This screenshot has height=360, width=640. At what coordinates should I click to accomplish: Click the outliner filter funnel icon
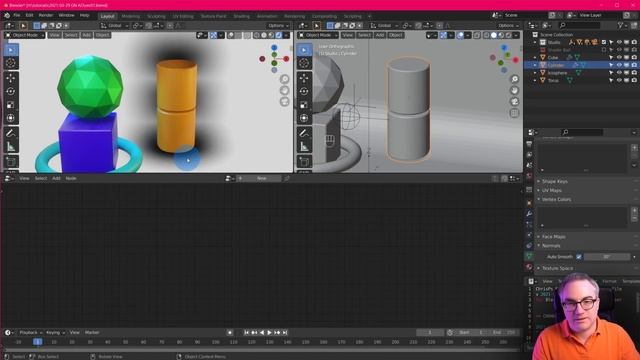tap(620, 25)
